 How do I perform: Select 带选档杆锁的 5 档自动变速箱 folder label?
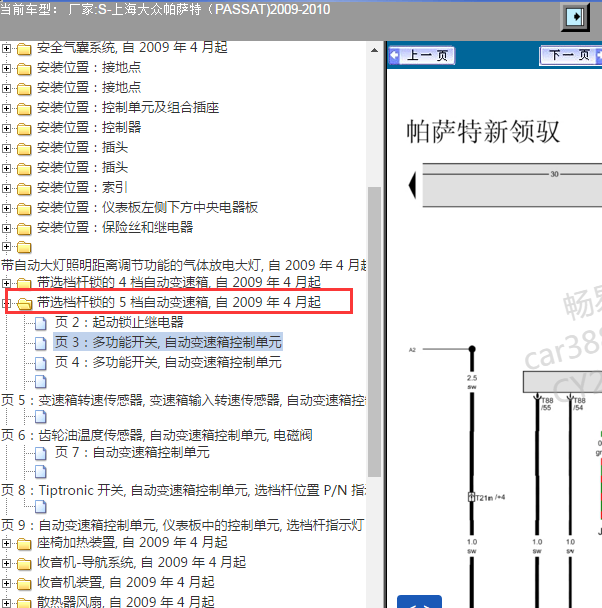point(179,302)
